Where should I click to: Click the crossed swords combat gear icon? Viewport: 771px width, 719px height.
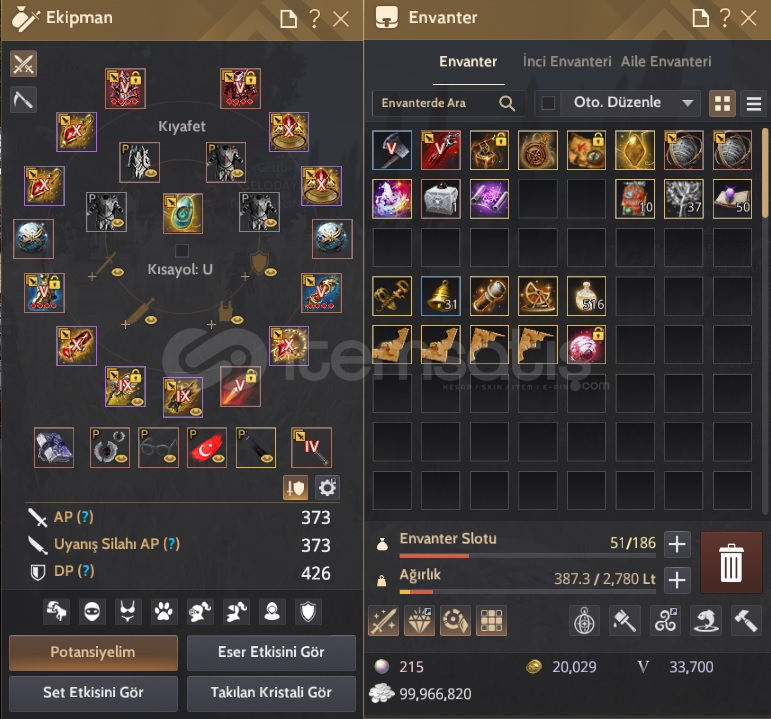click(x=24, y=64)
